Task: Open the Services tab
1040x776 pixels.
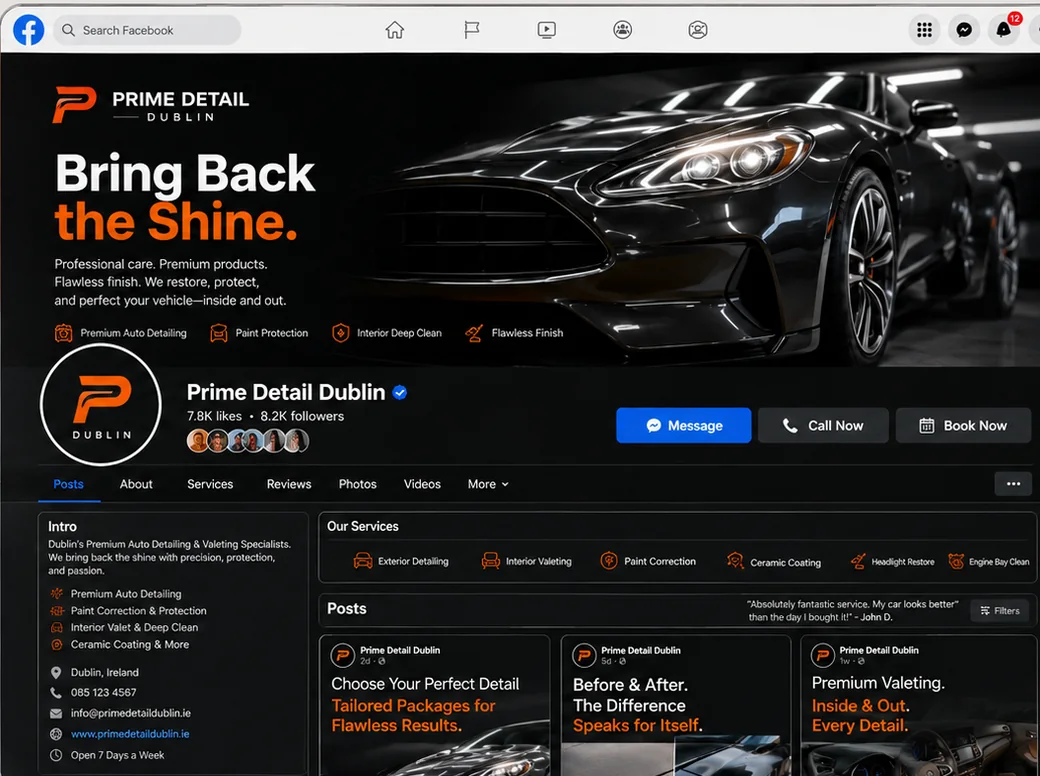Action: 210,484
